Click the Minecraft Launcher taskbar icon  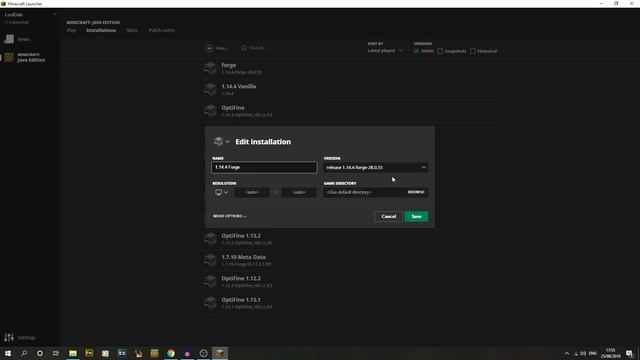220,353
